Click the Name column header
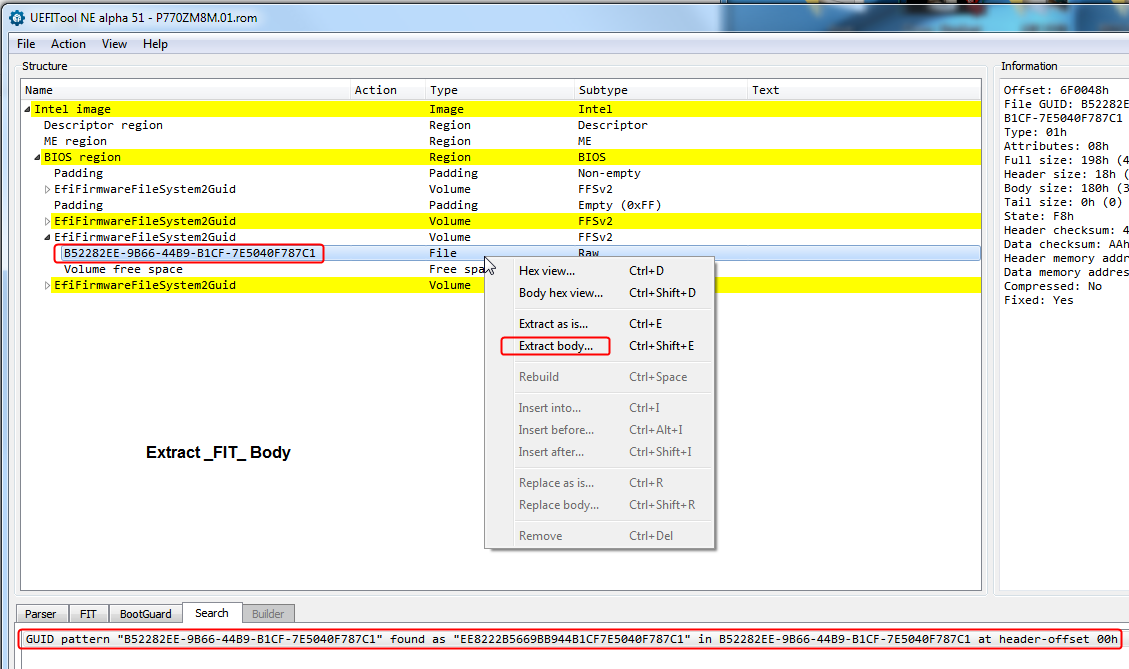Screen dimensions: 1129x669 click(x=186, y=90)
